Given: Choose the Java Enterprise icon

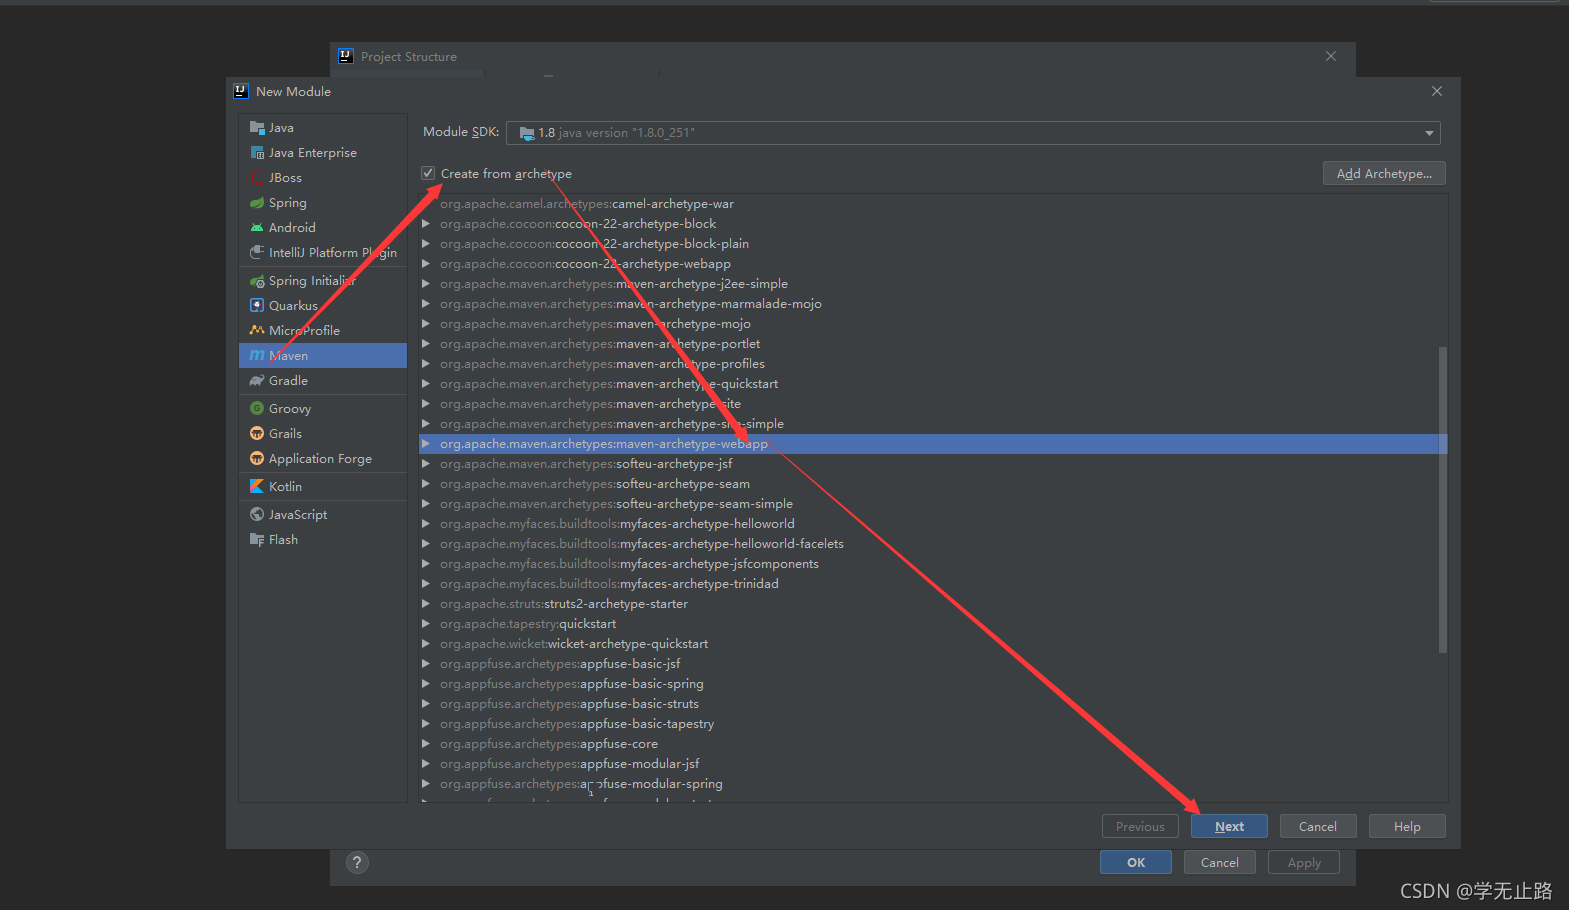Looking at the screenshot, I should click(257, 153).
